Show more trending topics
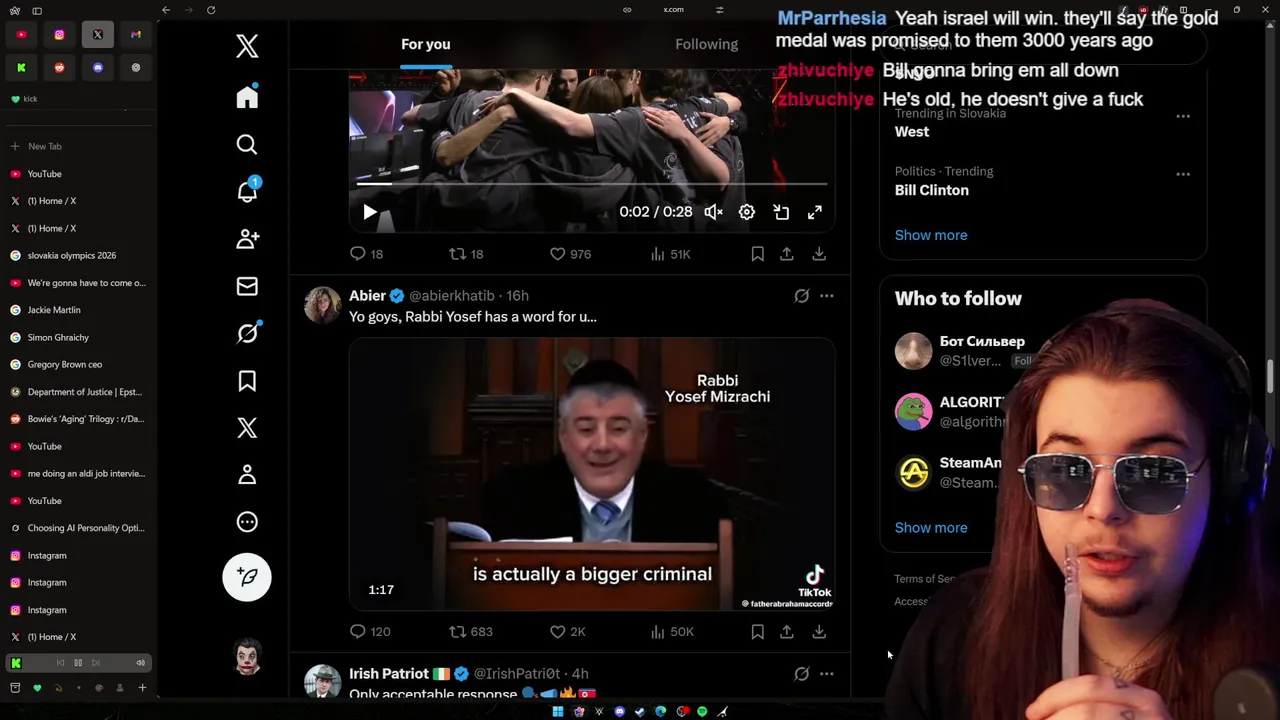Viewport: 1280px width, 720px height. pyautogui.click(x=931, y=235)
